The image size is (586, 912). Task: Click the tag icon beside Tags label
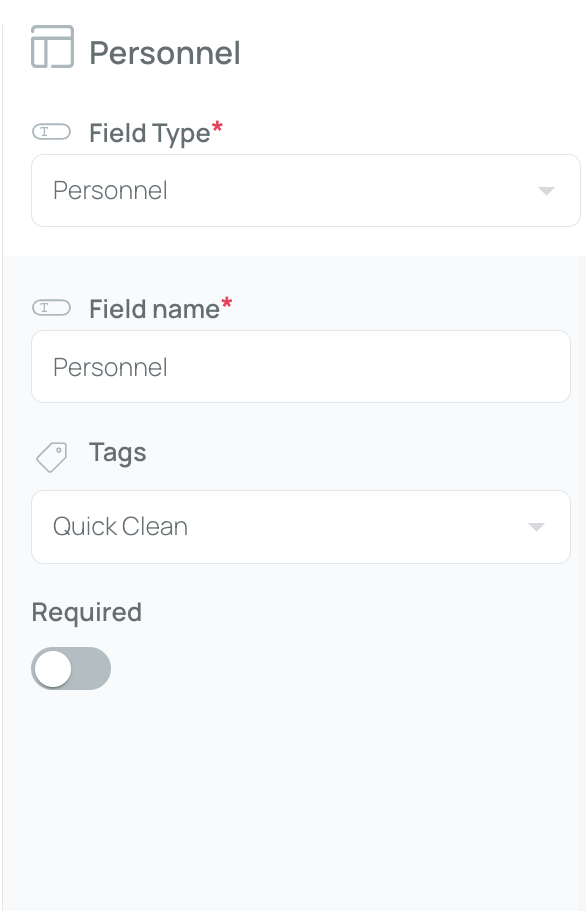52,457
